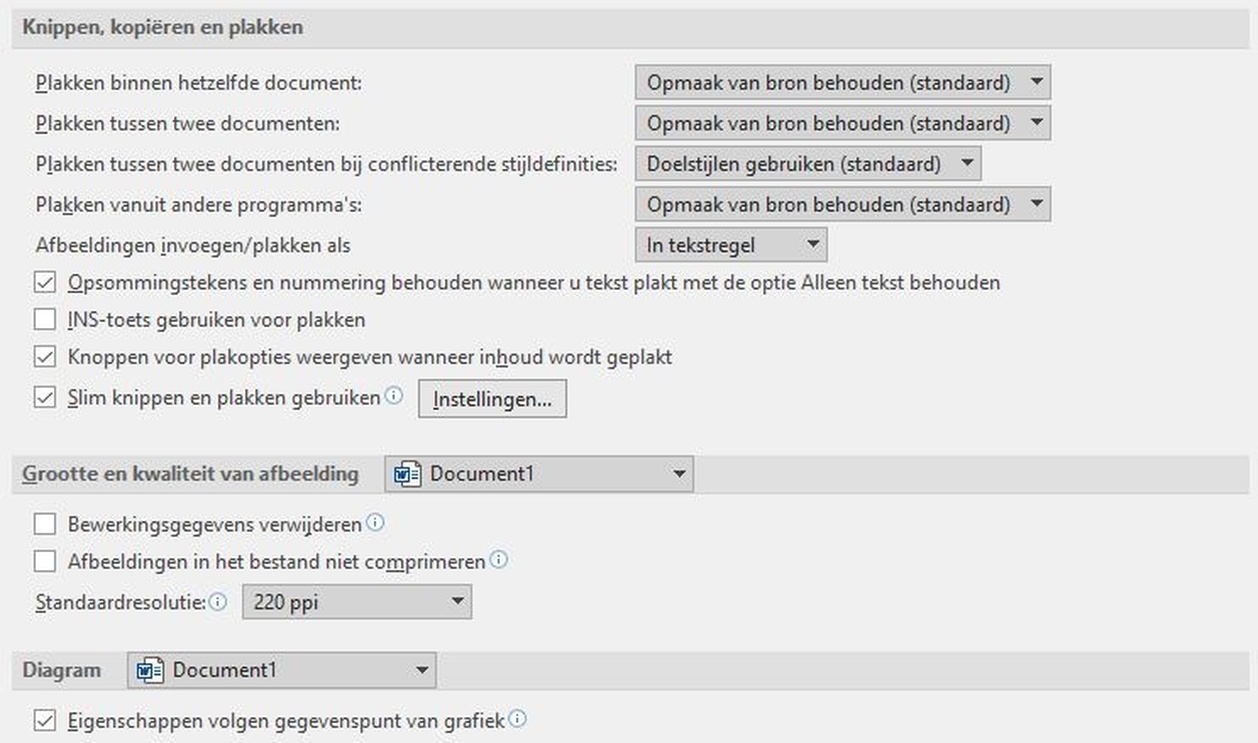
Task: Click info icon beside Bewerkingsgegevens verwijderen
Action: (376, 522)
